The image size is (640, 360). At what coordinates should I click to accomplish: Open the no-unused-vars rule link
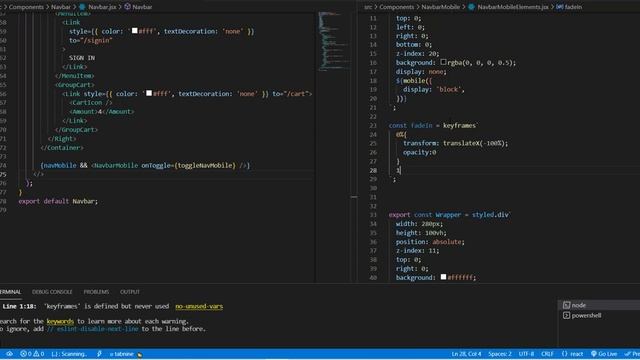199,306
